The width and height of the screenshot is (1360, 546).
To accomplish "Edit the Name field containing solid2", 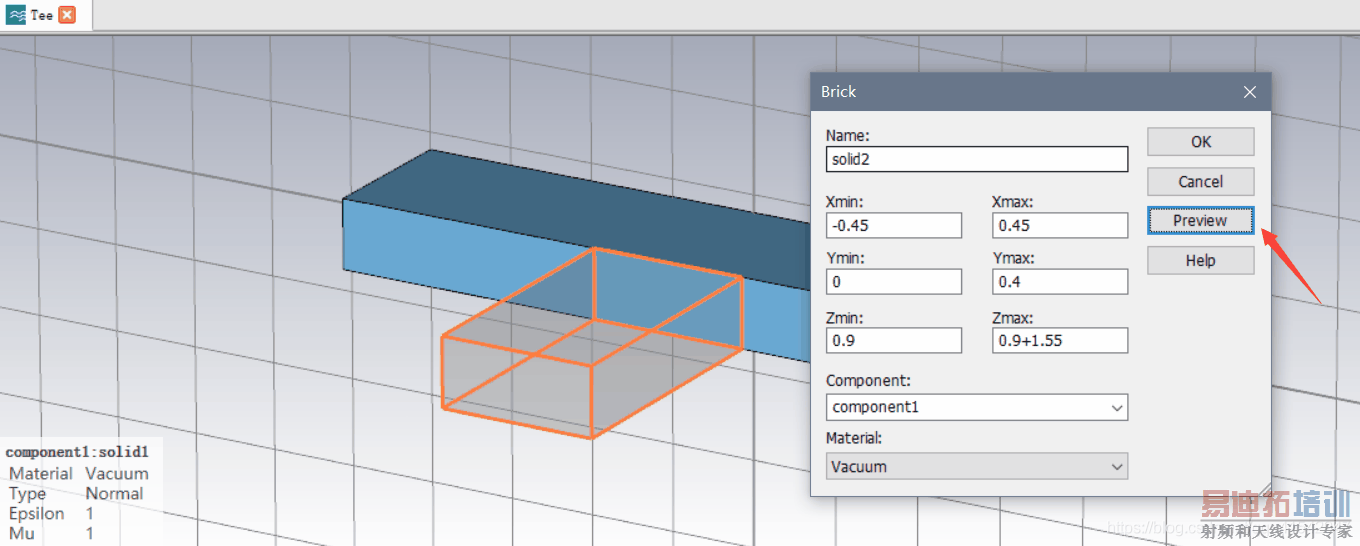I will click(x=977, y=160).
